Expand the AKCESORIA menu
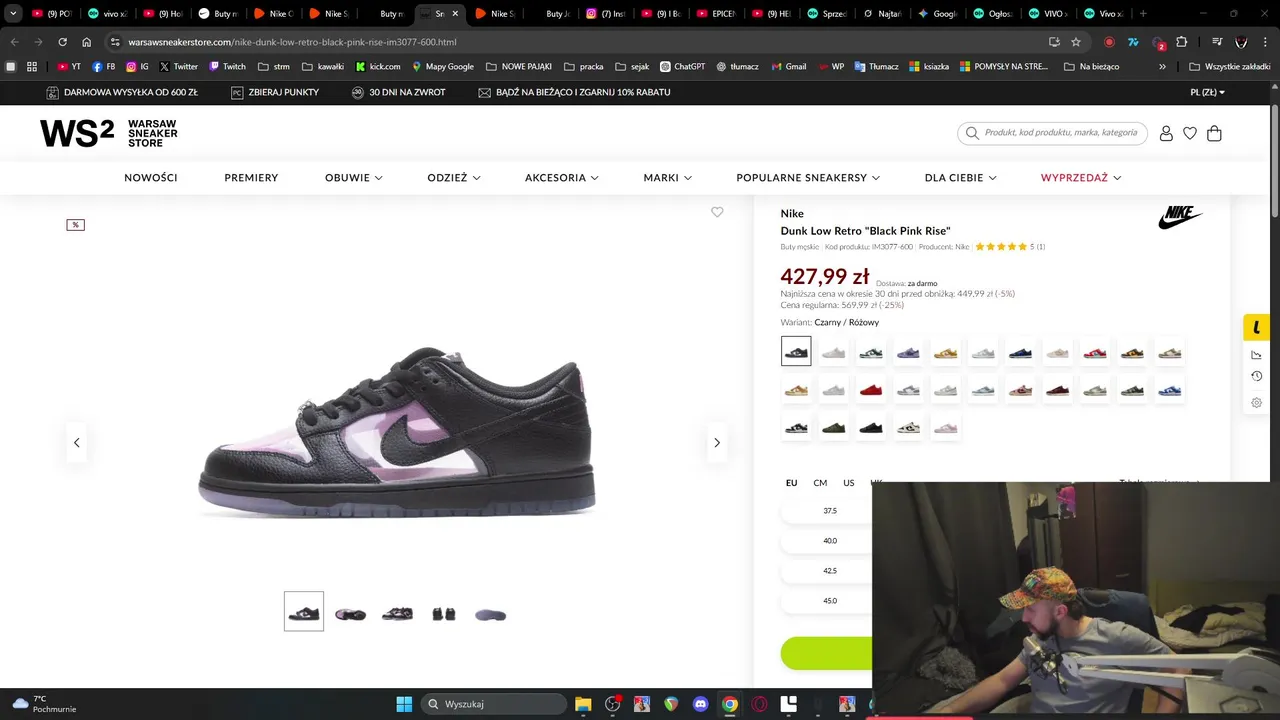The height and width of the screenshot is (720, 1280). click(562, 178)
